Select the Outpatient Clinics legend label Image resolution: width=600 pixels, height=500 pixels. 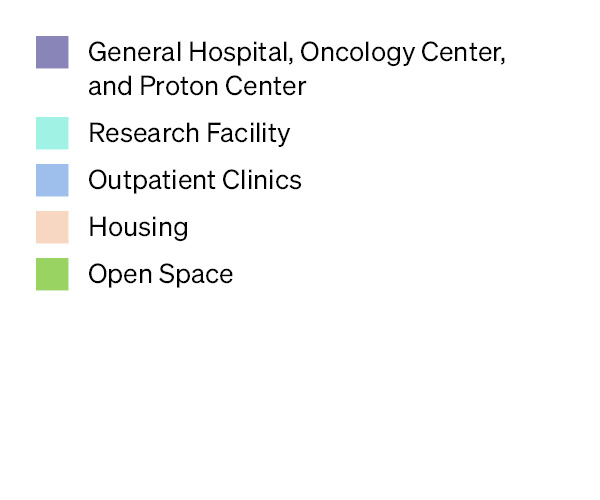click(x=195, y=180)
